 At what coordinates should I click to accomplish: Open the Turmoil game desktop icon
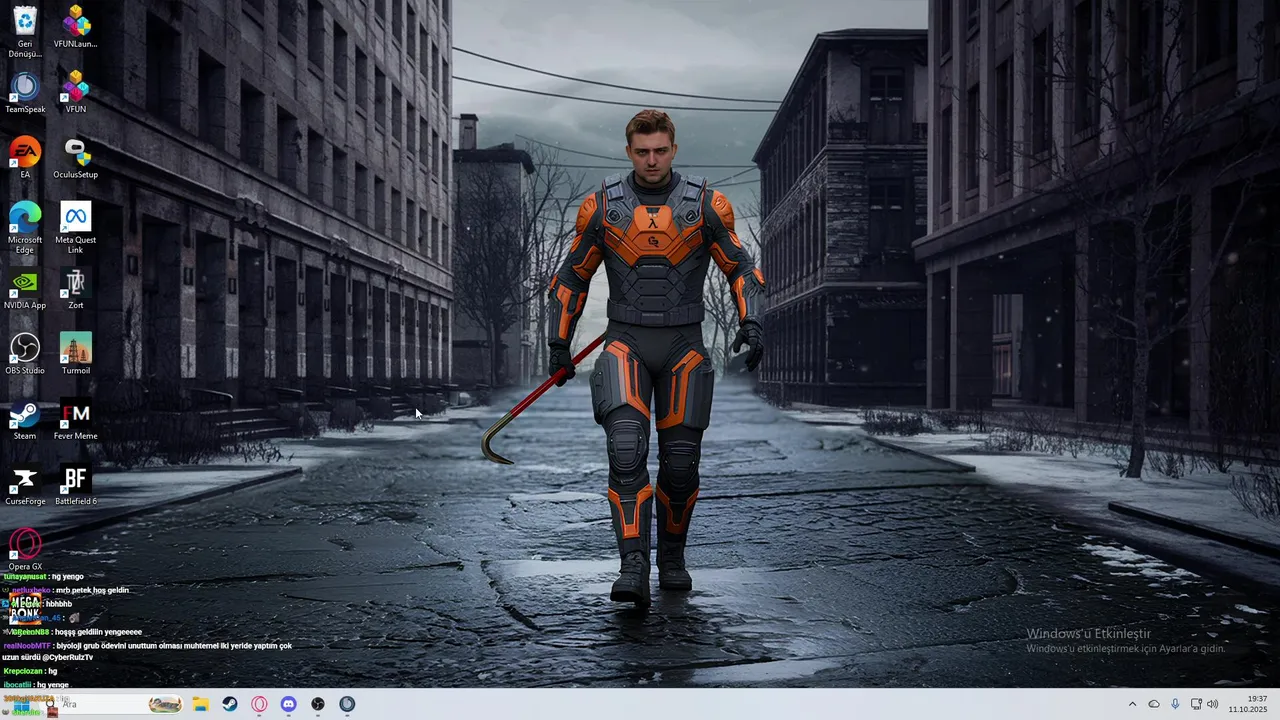click(x=75, y=354)
